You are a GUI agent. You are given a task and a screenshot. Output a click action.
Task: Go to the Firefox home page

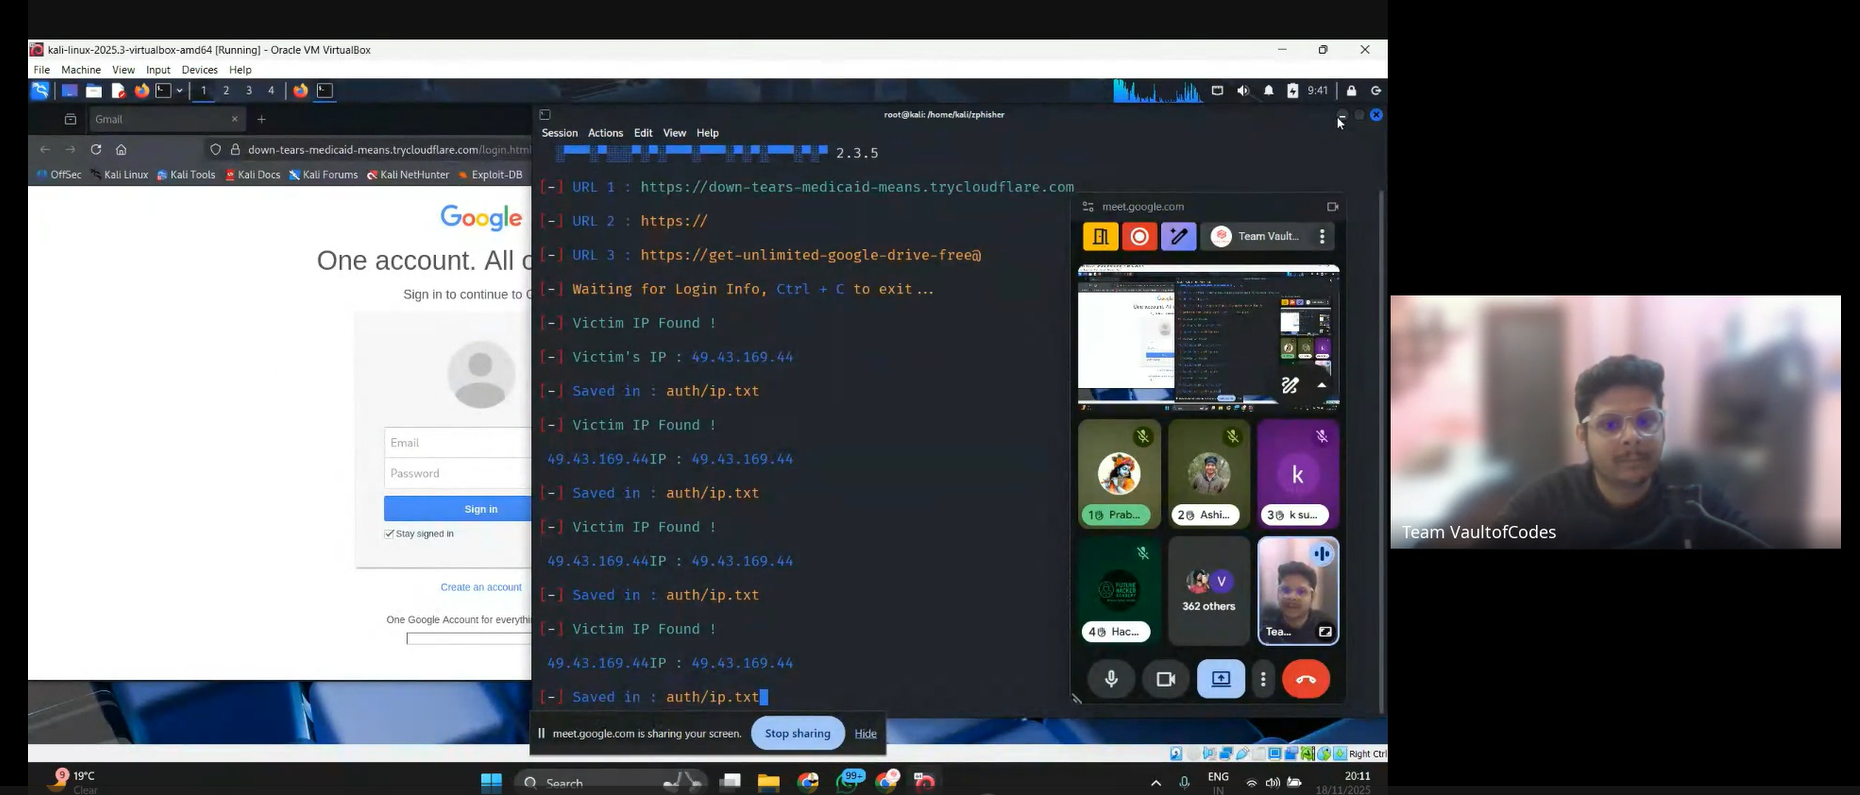coord(121,149)
